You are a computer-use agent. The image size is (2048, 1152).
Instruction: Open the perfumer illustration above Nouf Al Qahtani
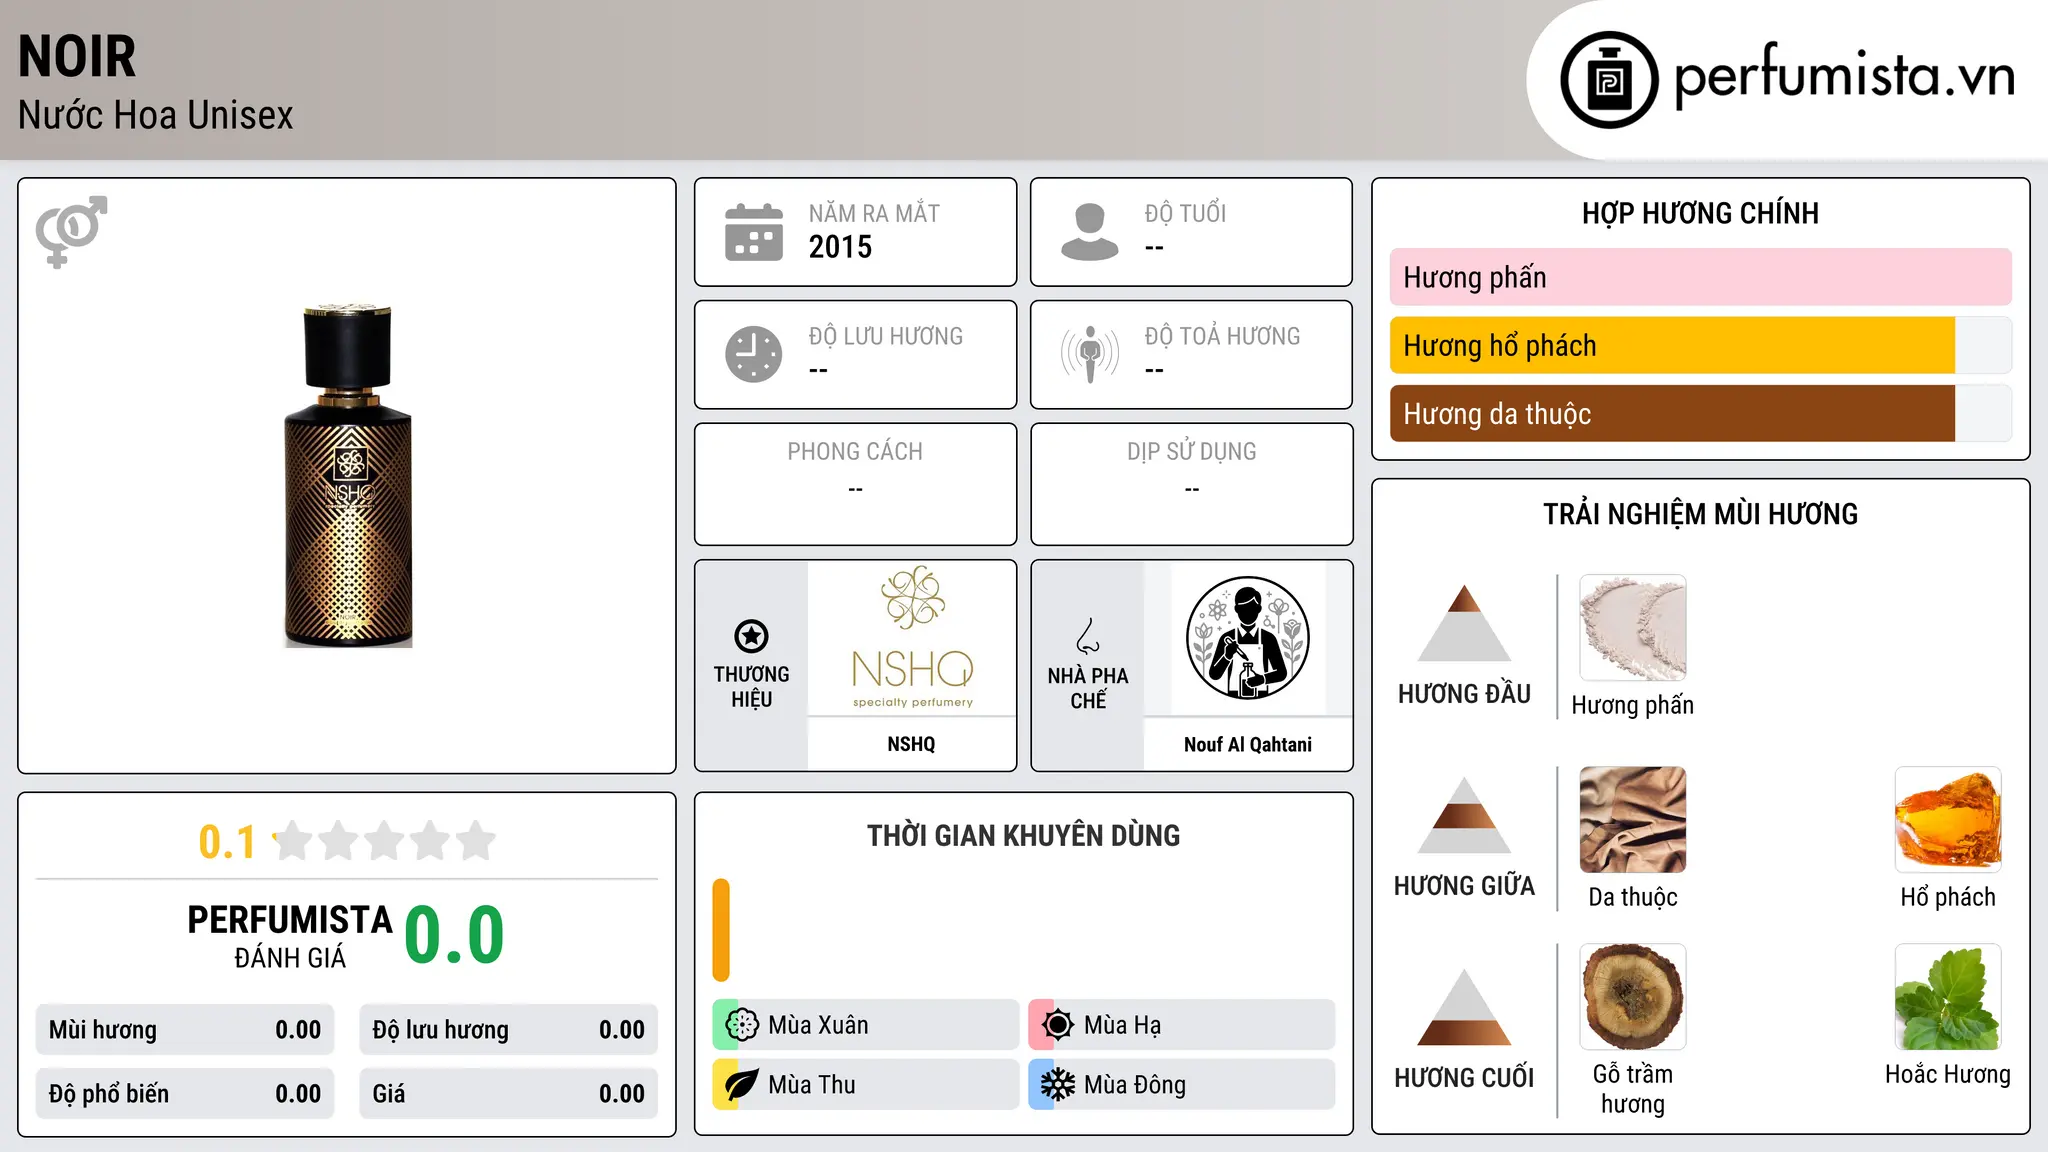tap(1248, 638)
